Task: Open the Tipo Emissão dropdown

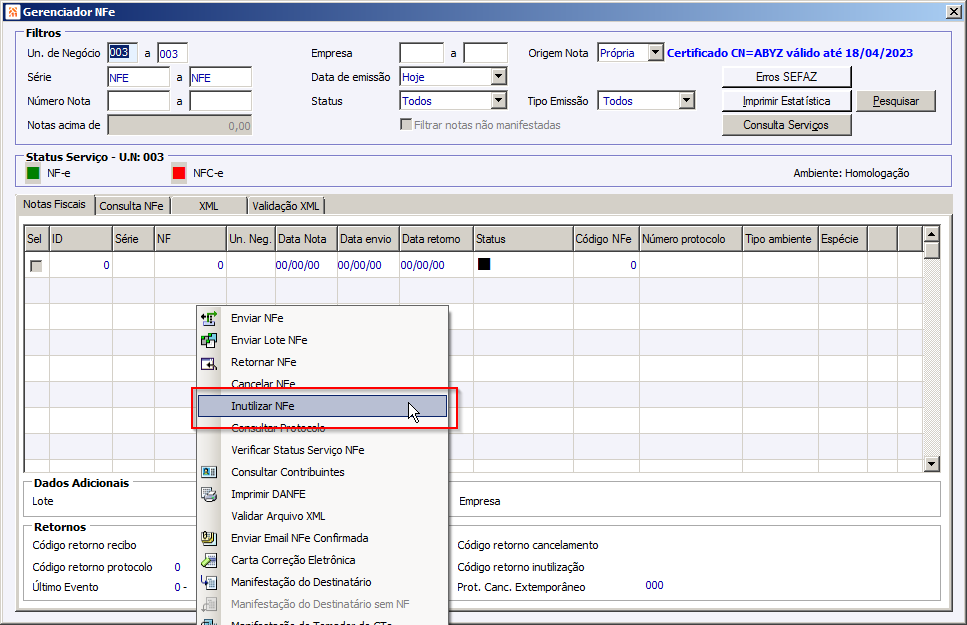Action: (687, 100)
